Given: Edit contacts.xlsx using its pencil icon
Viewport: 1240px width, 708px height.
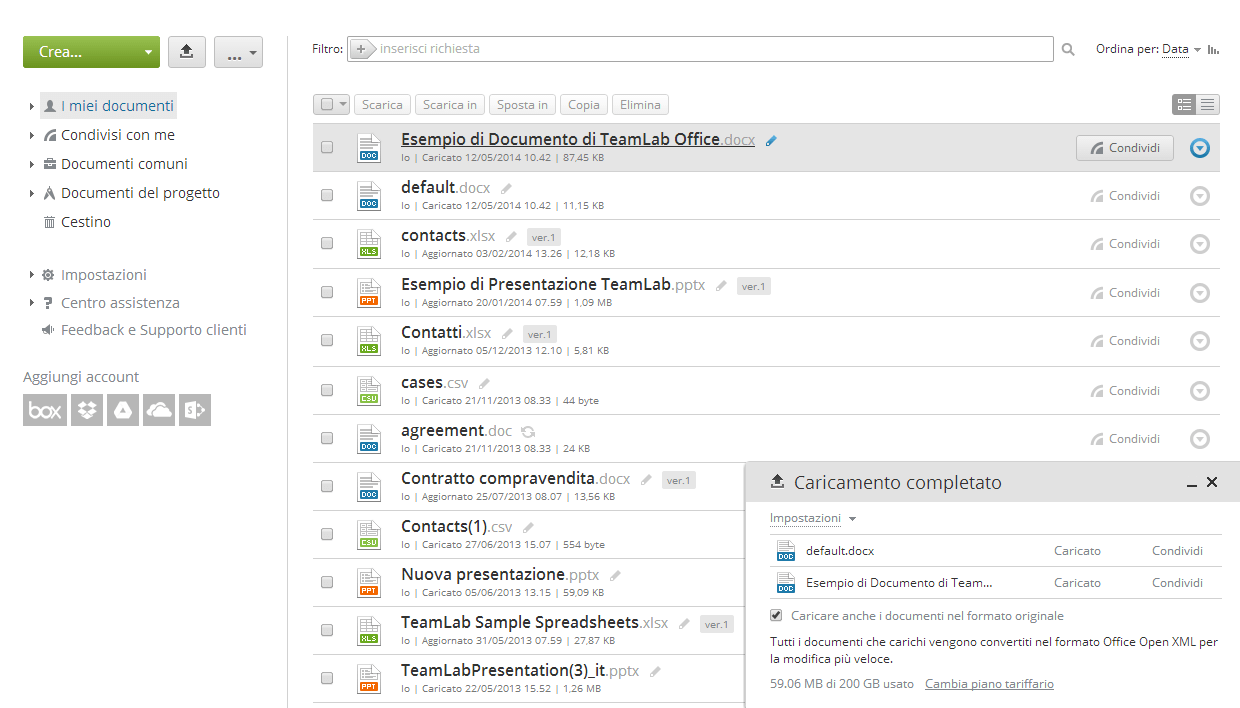Looking at the screenshot, I should (x=511, y=237).
